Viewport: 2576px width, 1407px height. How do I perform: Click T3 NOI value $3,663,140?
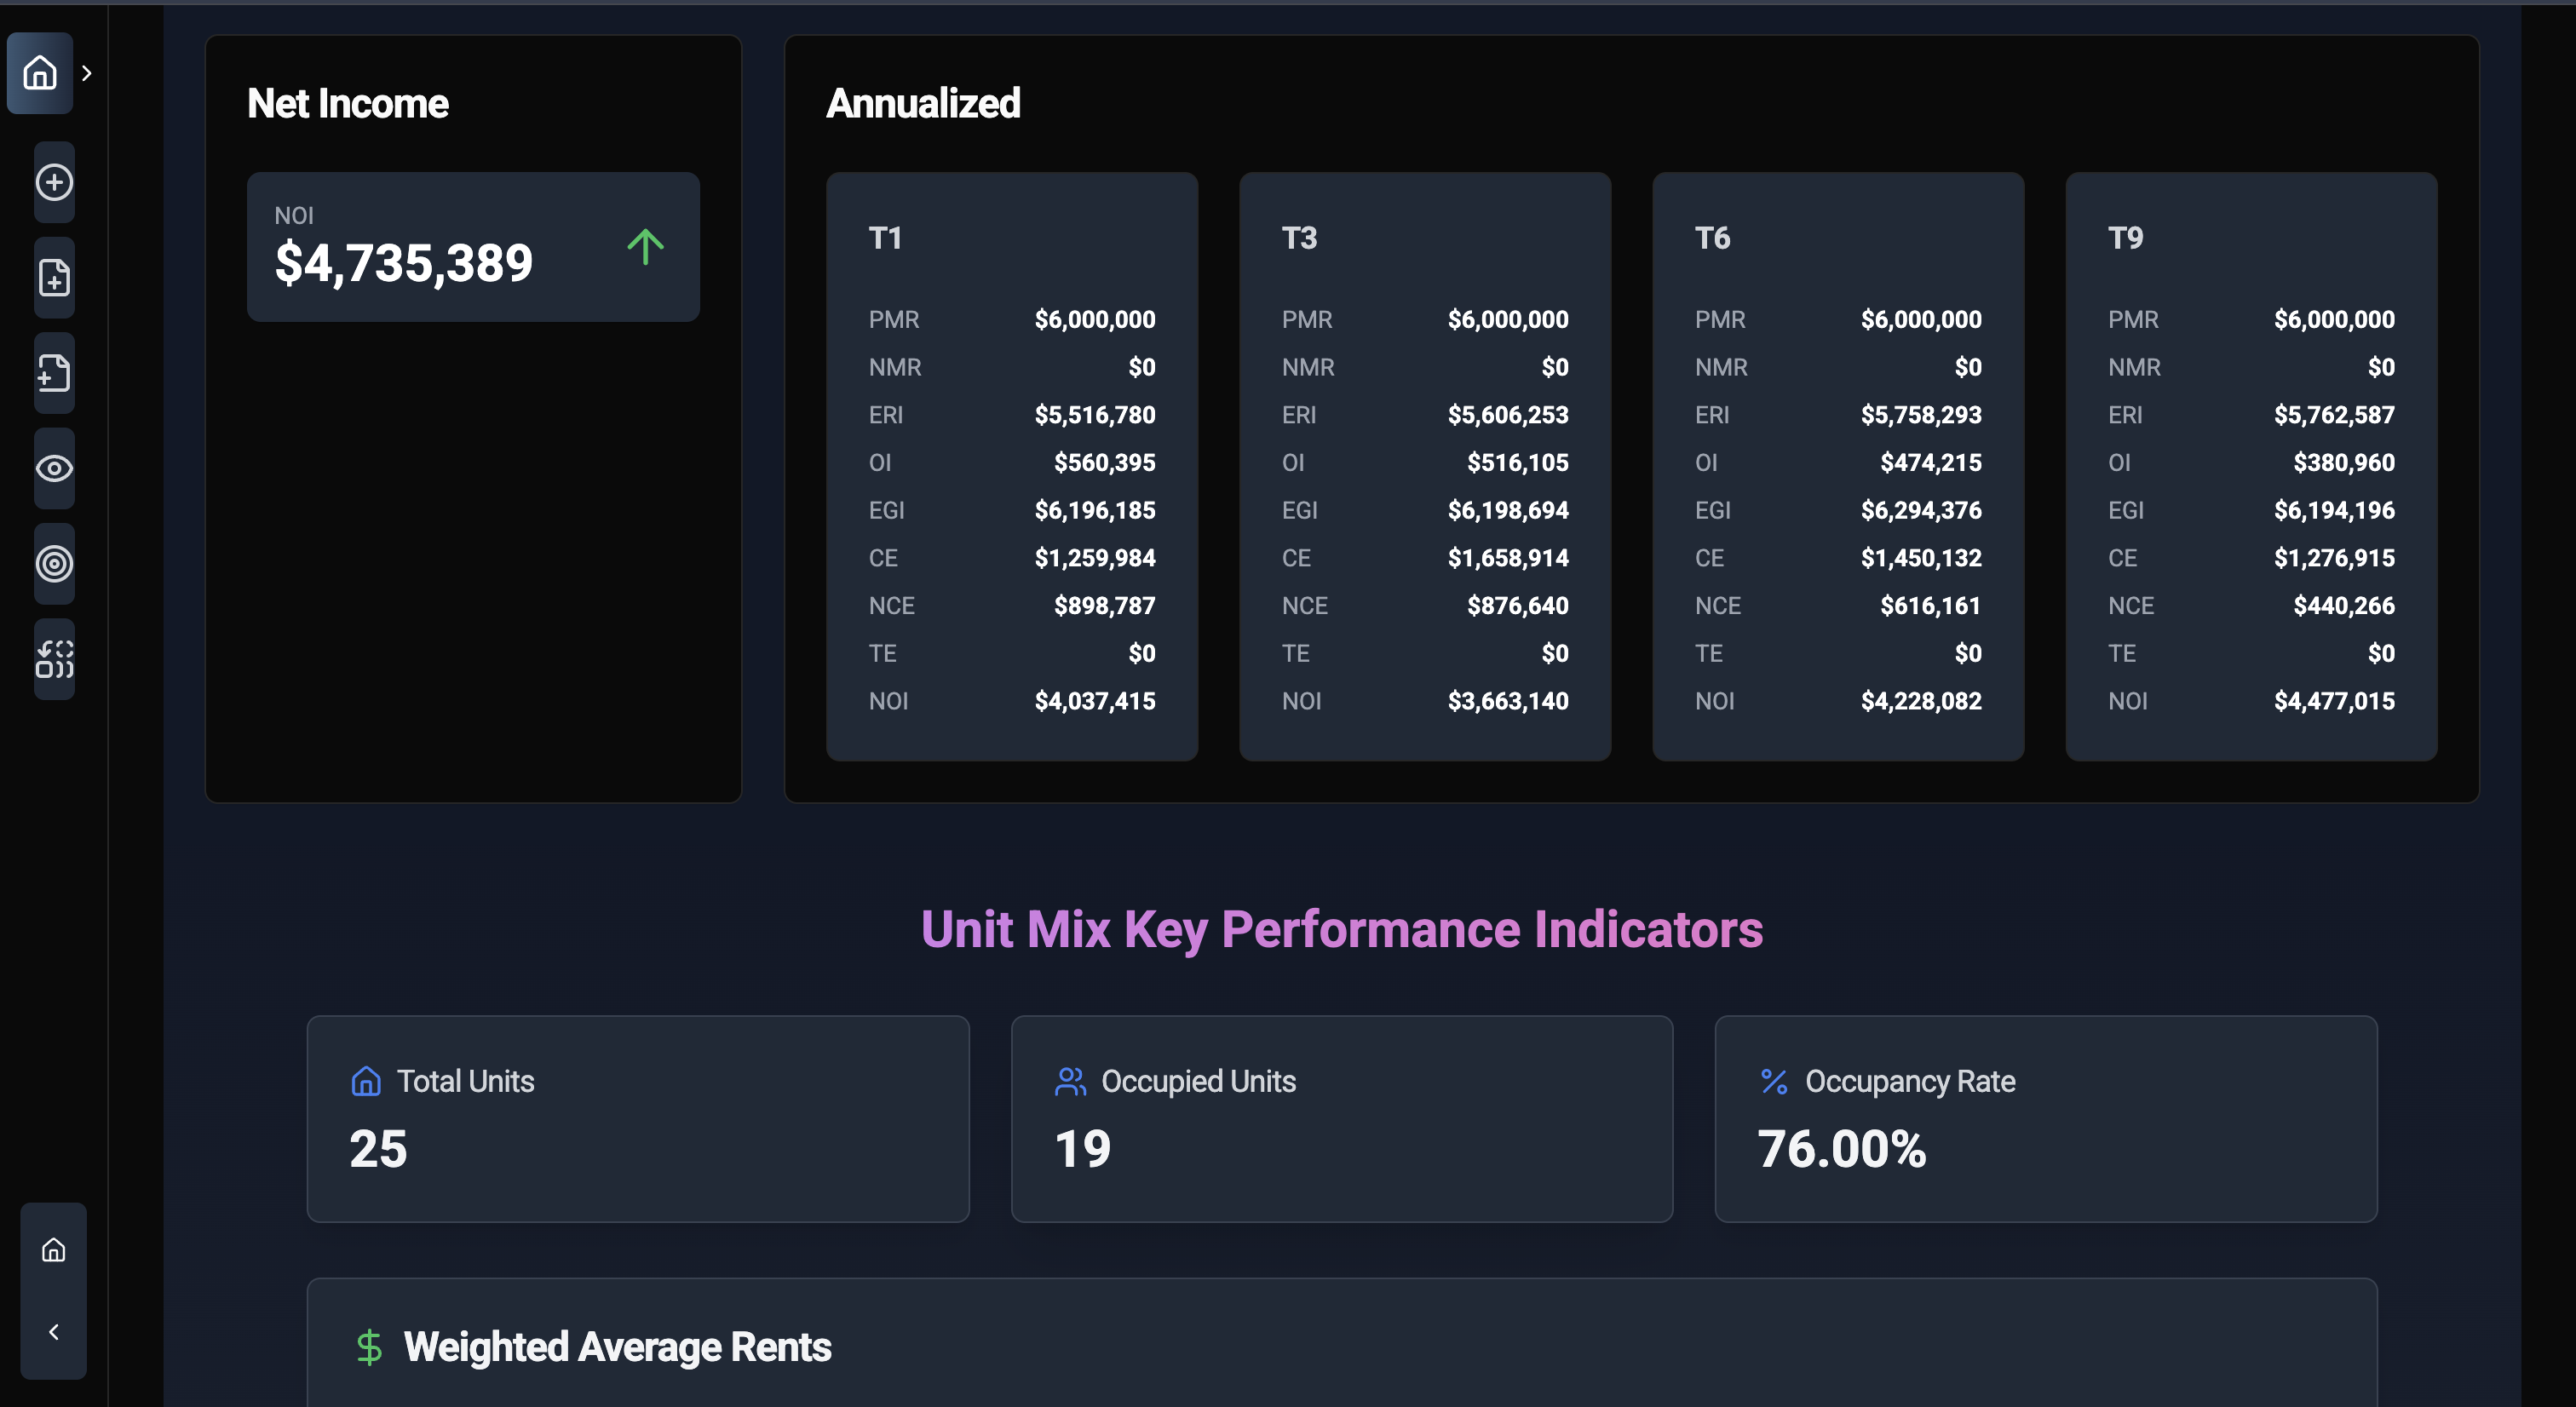[x=1508, y=701]
